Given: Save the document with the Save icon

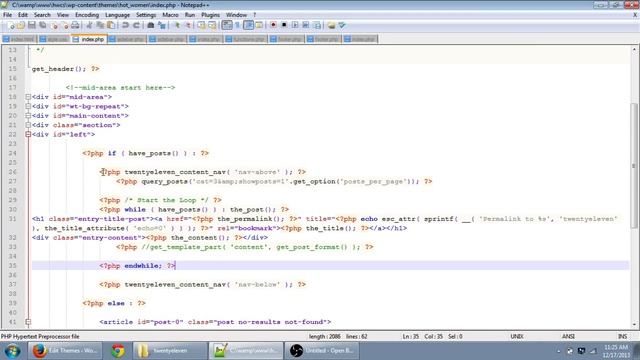Looking at the screenshot, I should pos(31,25).
